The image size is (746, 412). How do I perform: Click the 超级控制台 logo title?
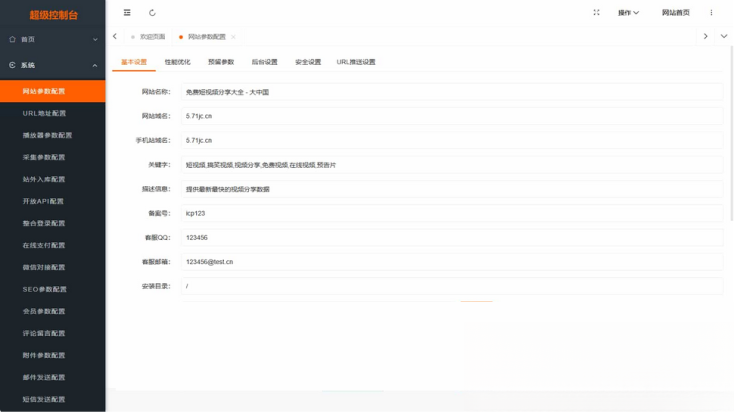click(x=53, y=15)
